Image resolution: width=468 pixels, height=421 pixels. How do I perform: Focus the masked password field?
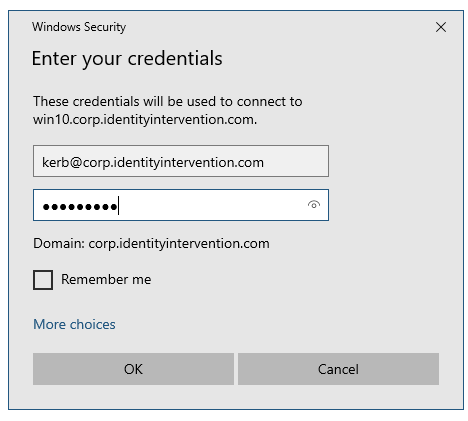tap(181, 205)
